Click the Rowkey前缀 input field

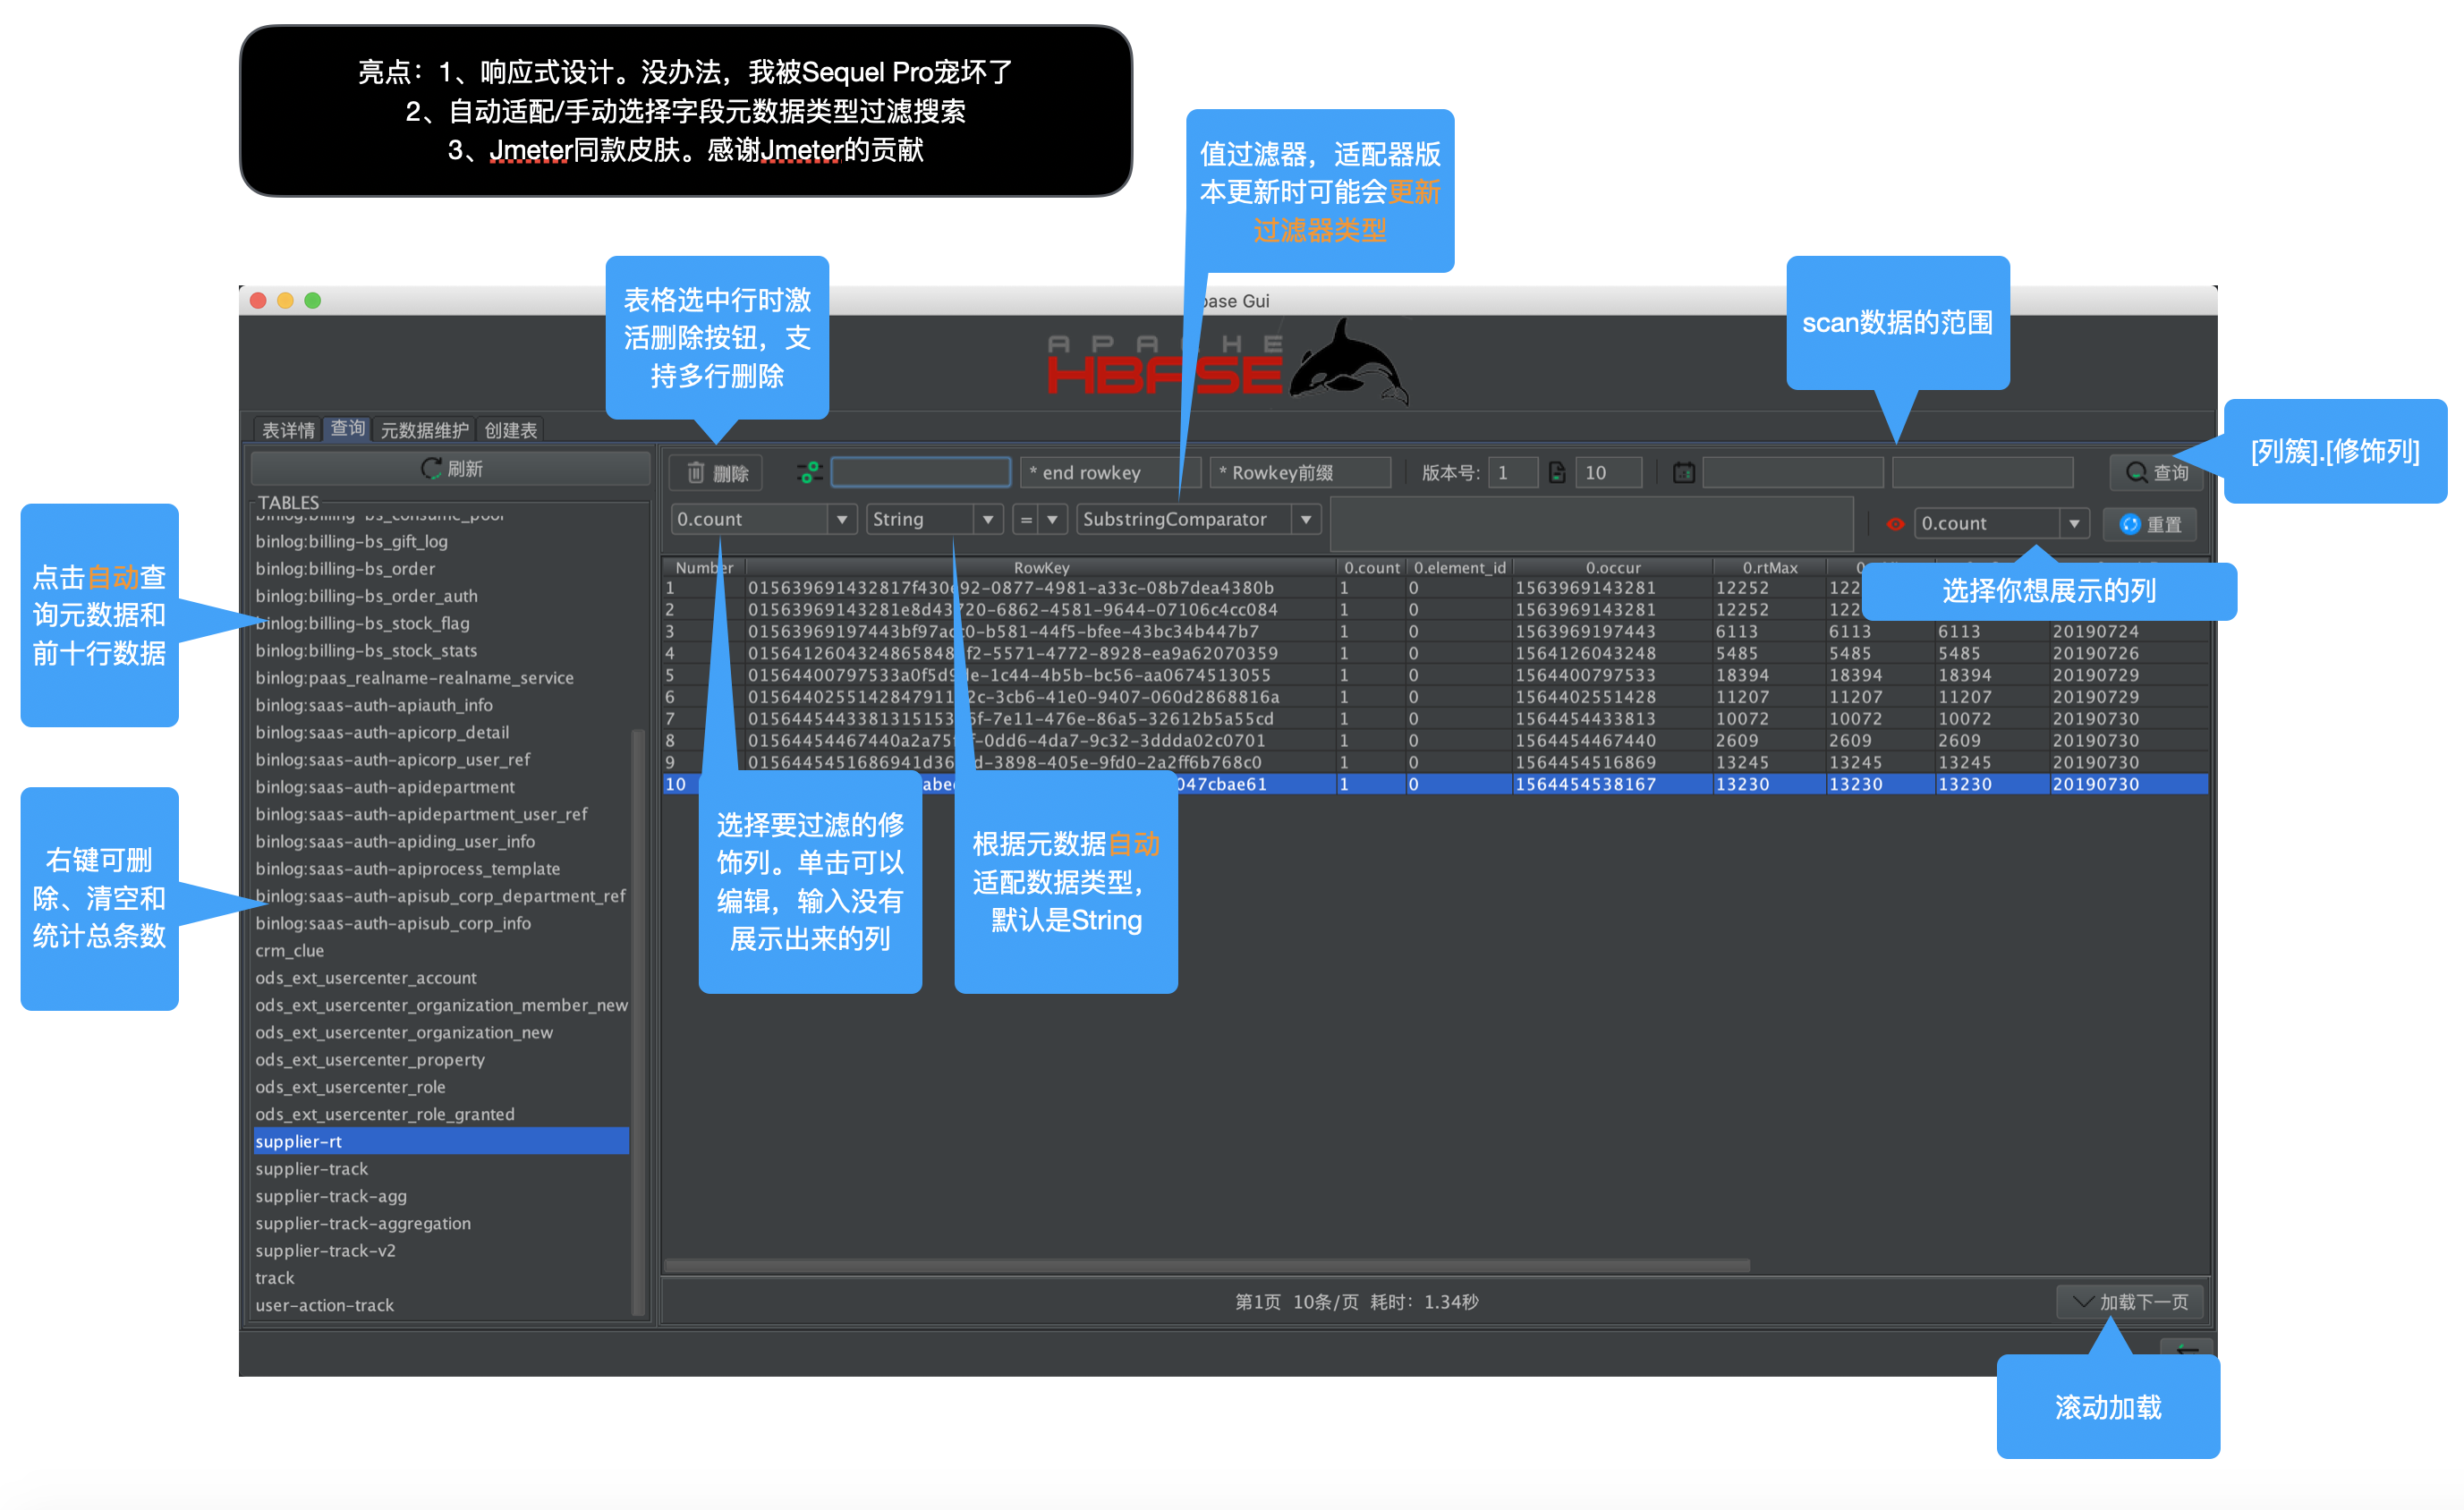(x=1300, y=472)
